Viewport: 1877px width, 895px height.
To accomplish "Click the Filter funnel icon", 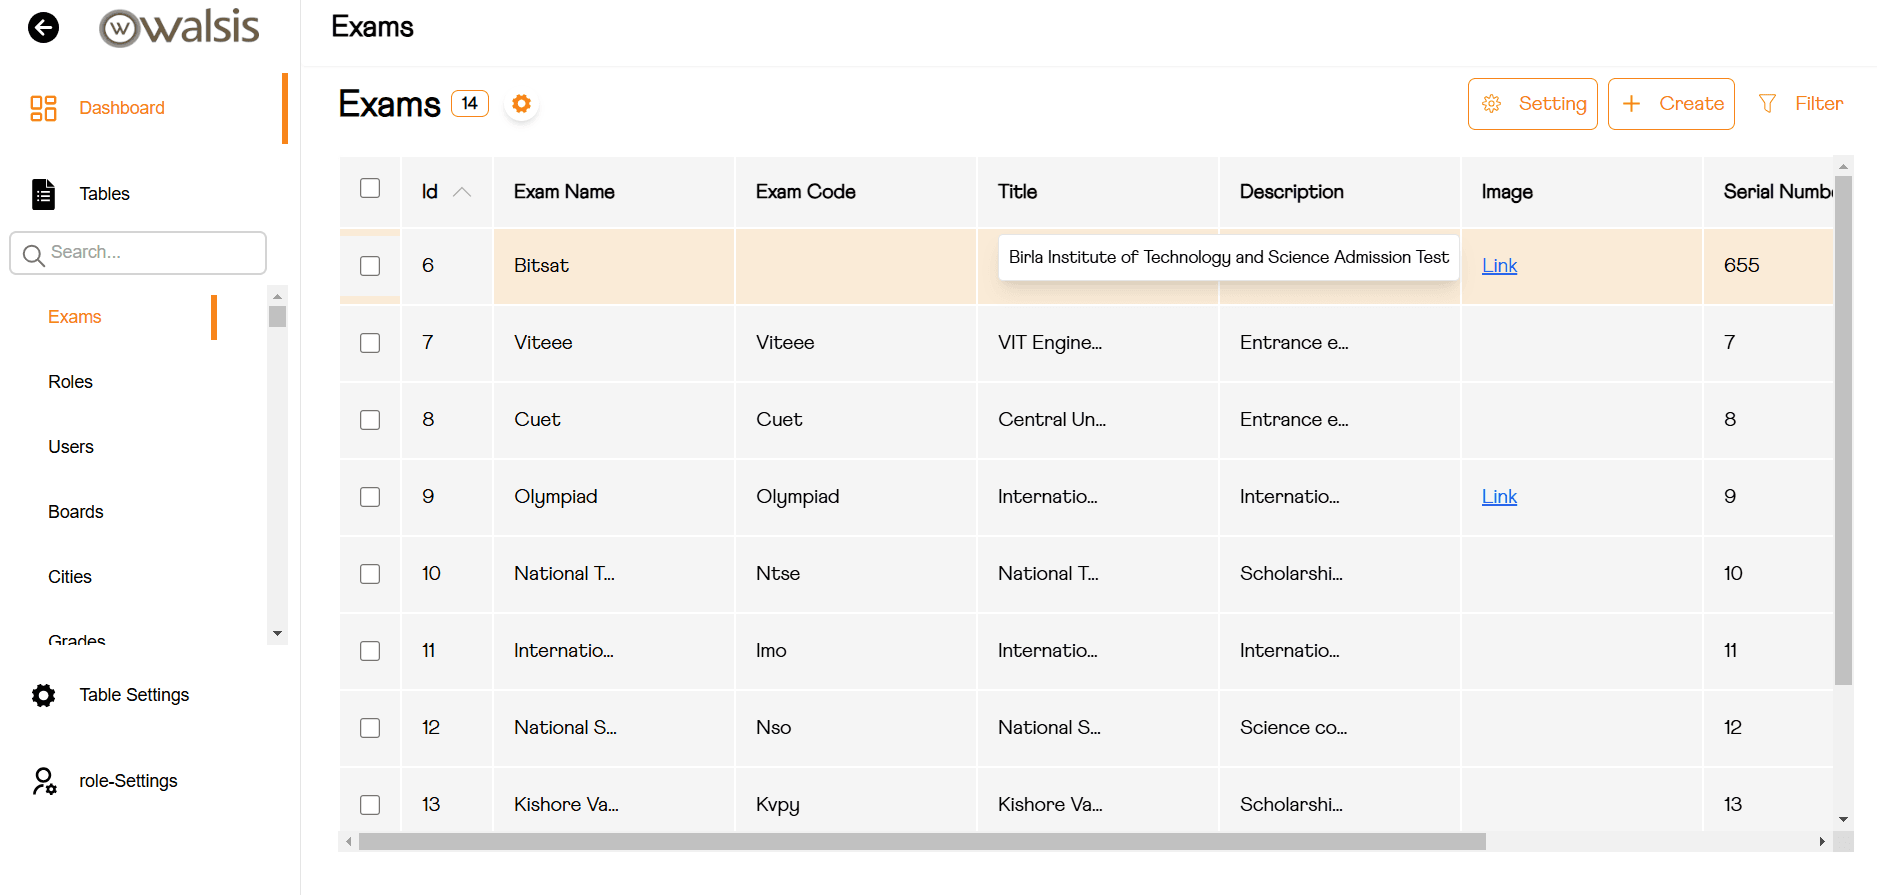I will pos(1767,104).
